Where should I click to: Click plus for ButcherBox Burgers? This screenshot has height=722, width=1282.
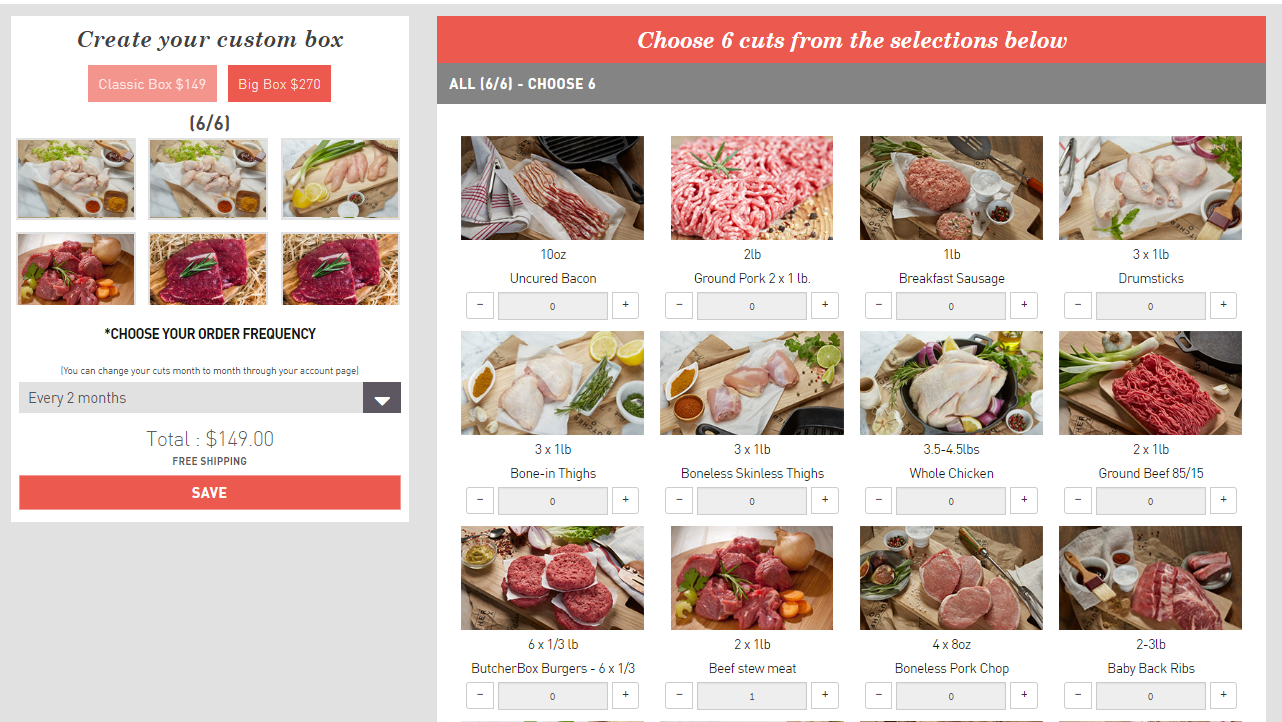pos(625,695)
